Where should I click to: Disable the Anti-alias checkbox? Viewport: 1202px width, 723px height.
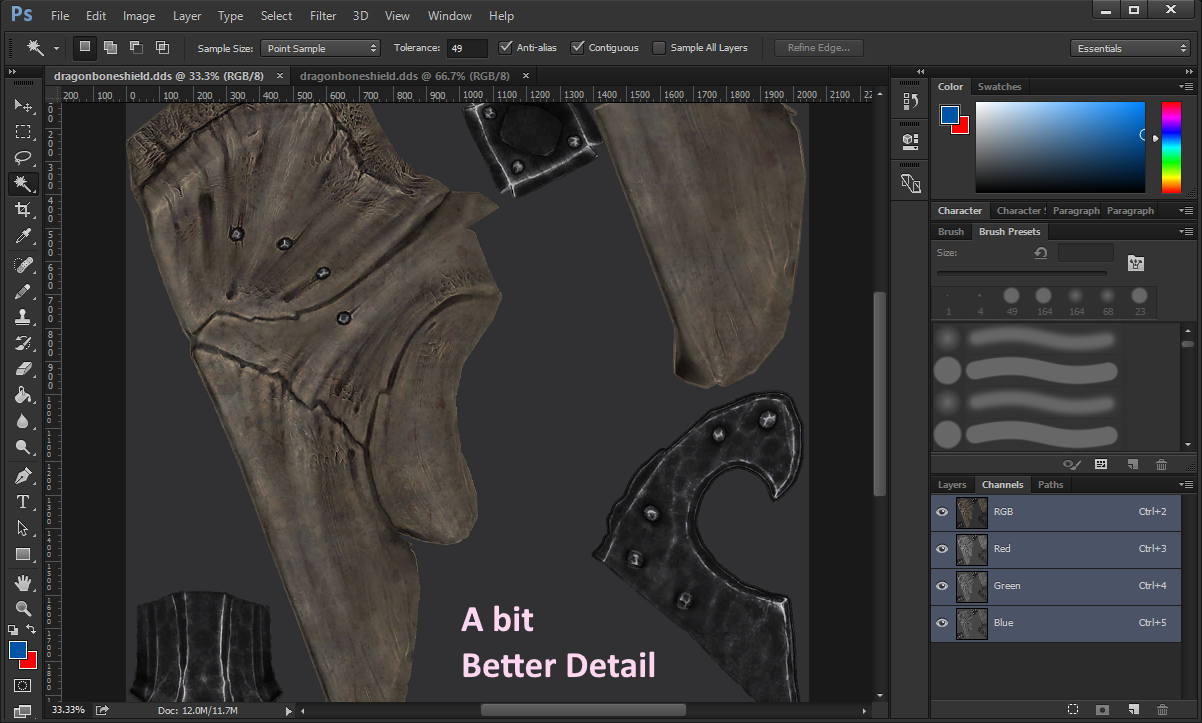tap(506, 47)
